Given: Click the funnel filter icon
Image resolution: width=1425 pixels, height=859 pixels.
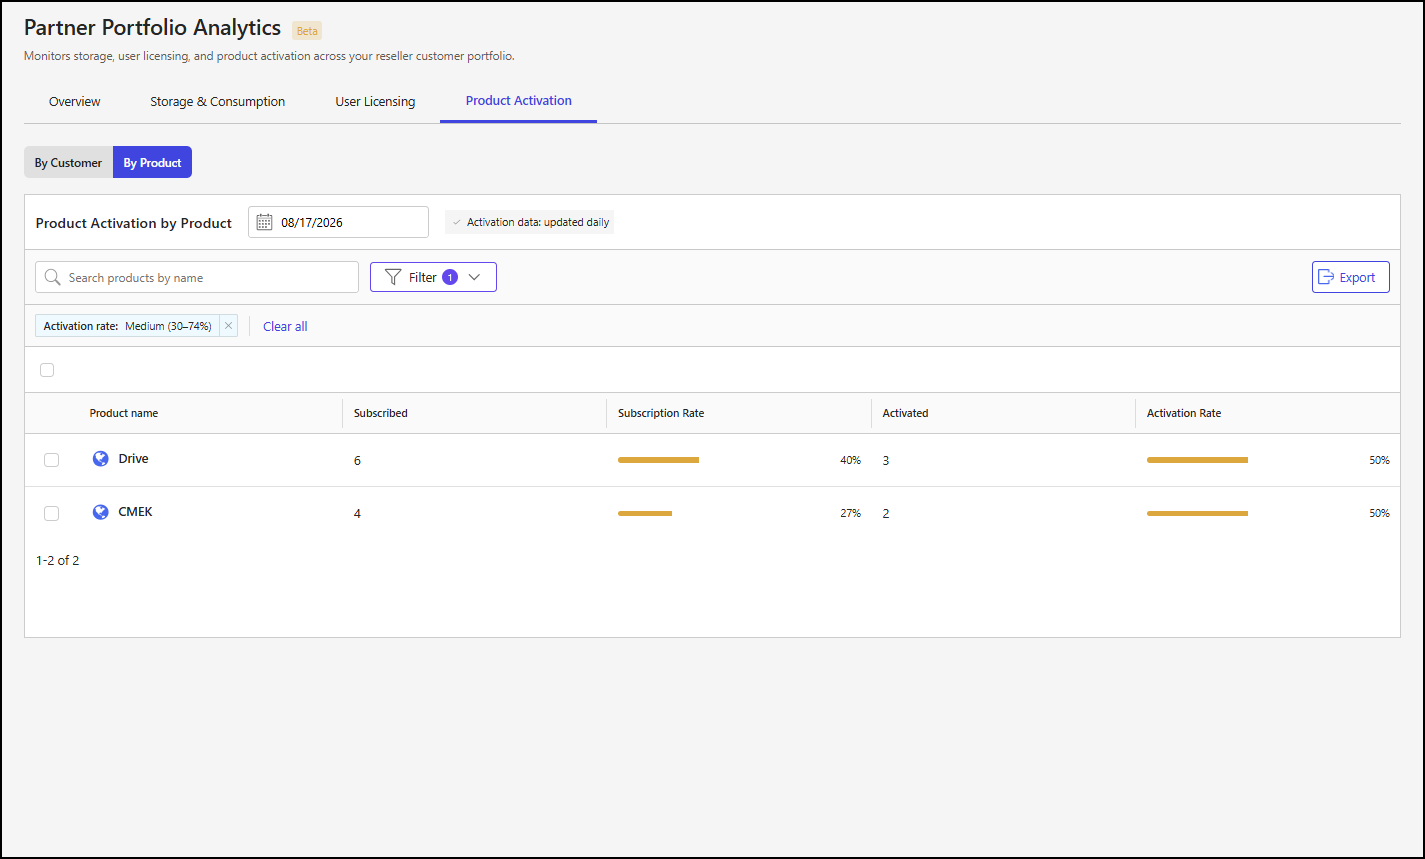Looking at the screenshot, I should [393, 277].
